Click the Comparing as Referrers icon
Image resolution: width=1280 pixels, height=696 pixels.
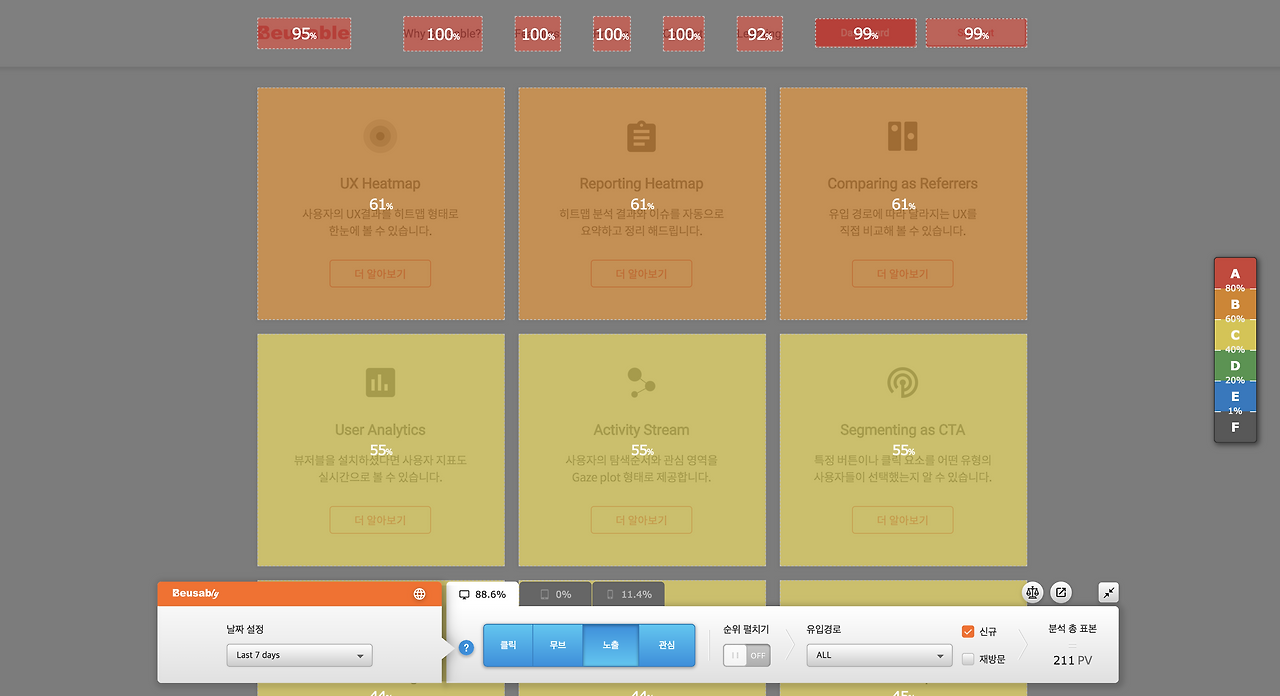[902, 136]
